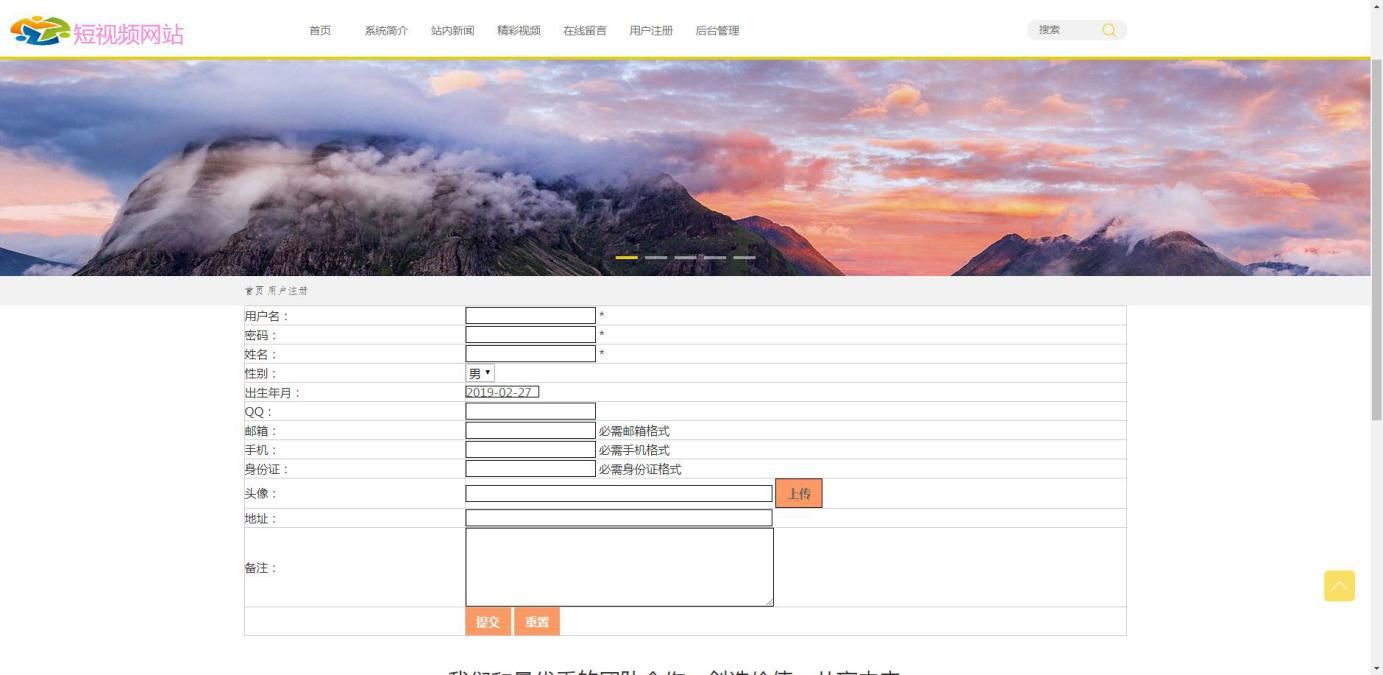The width and height of the screenshot is (1383, 675).
Task: Click the 上传 upload button
Action: point(799,493)
